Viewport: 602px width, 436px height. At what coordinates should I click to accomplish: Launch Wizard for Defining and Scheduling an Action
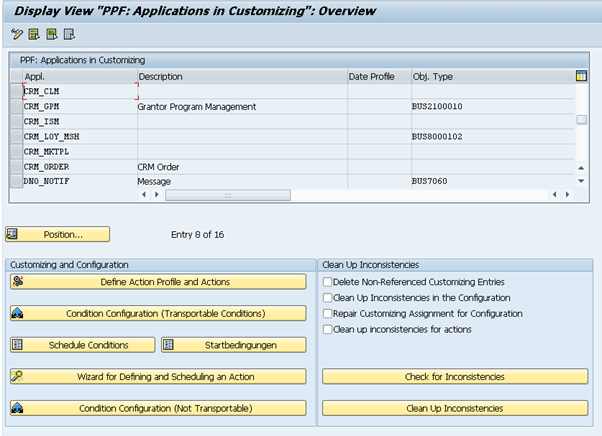coord(157,377)
